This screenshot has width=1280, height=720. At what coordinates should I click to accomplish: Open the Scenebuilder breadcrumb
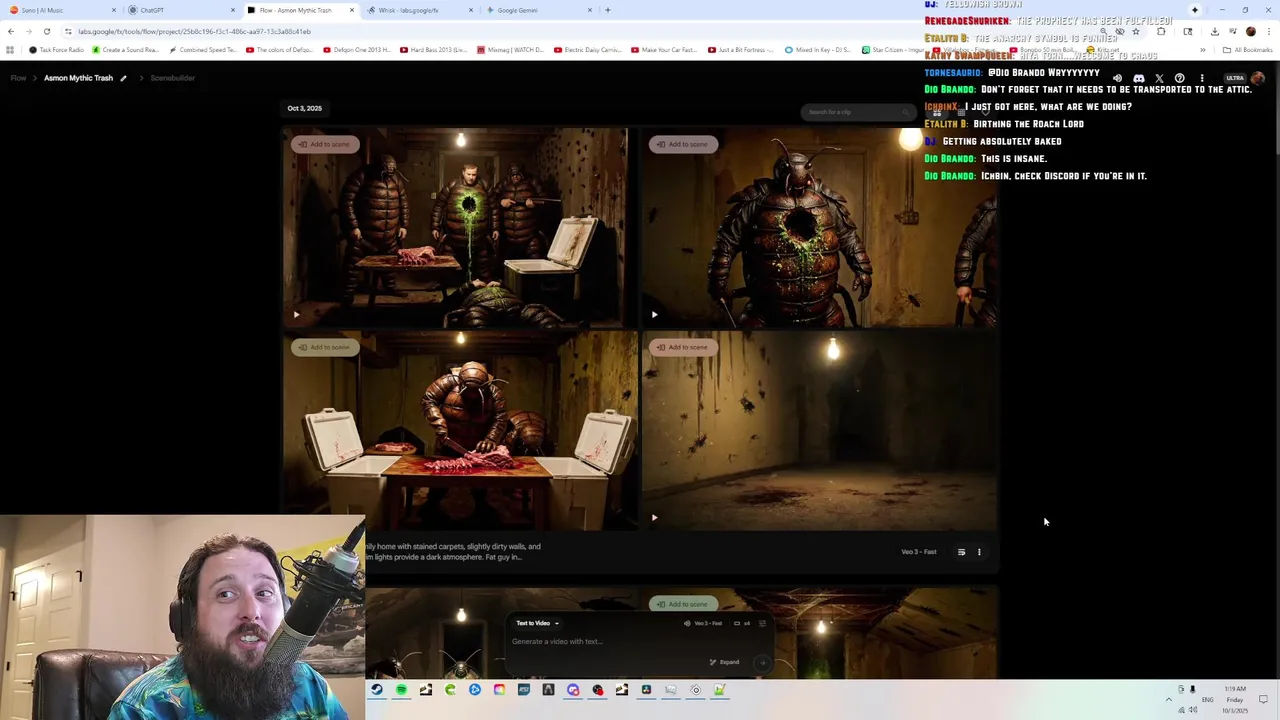(172, 78)
